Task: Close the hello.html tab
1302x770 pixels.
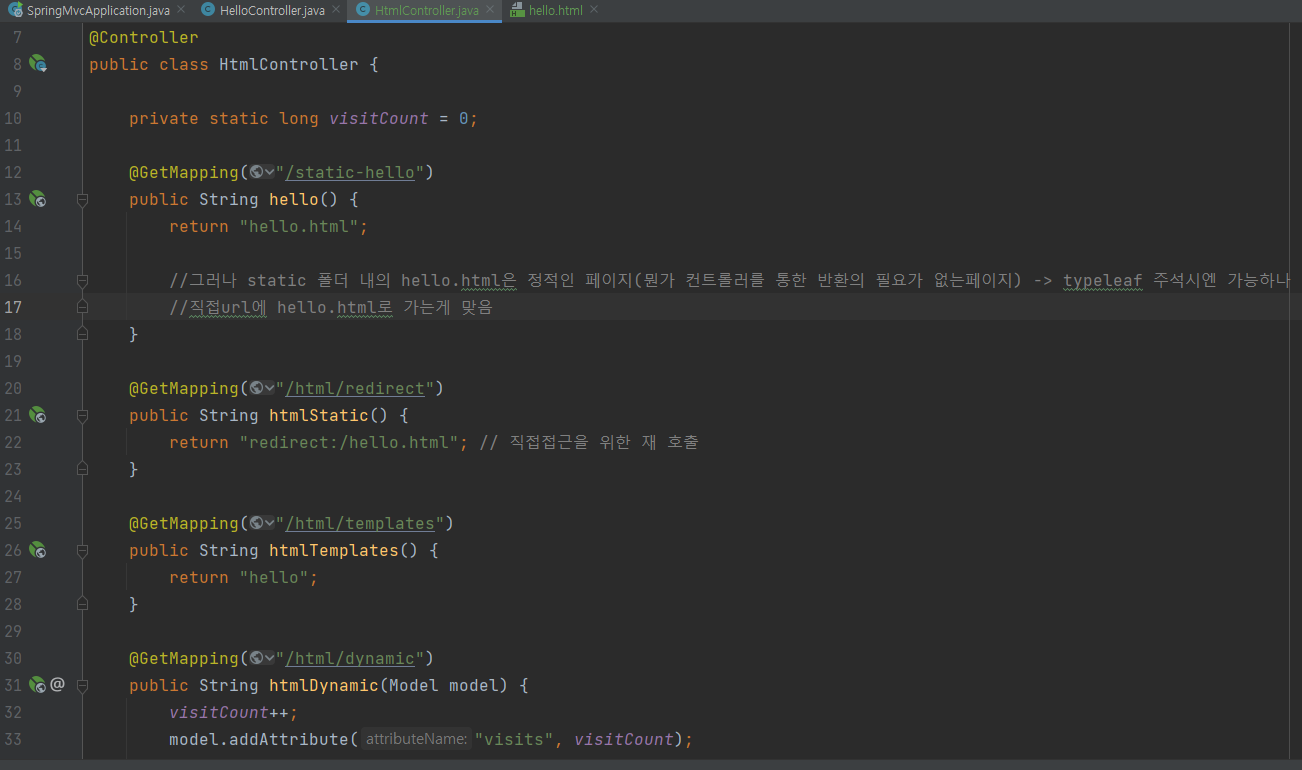Action: 594,10
